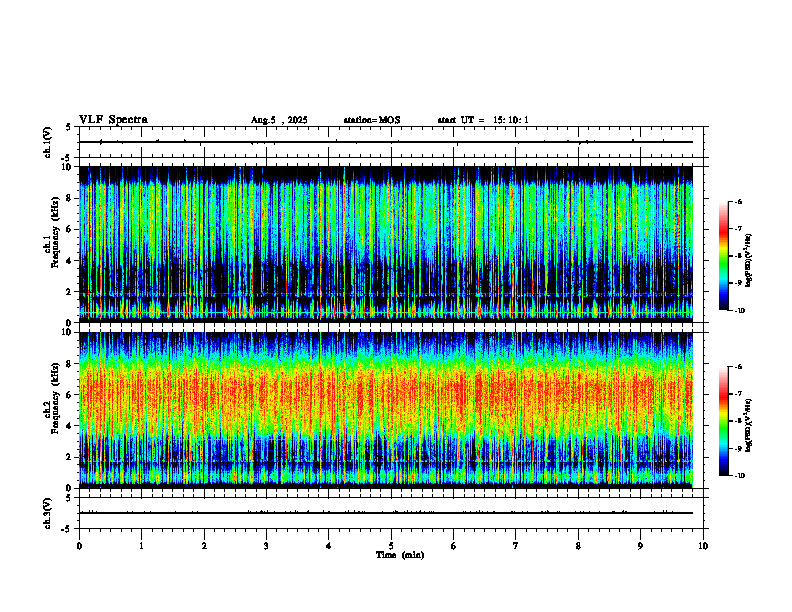Click time axis tick label "9"

pyautogui.click(x=640, y=546)
